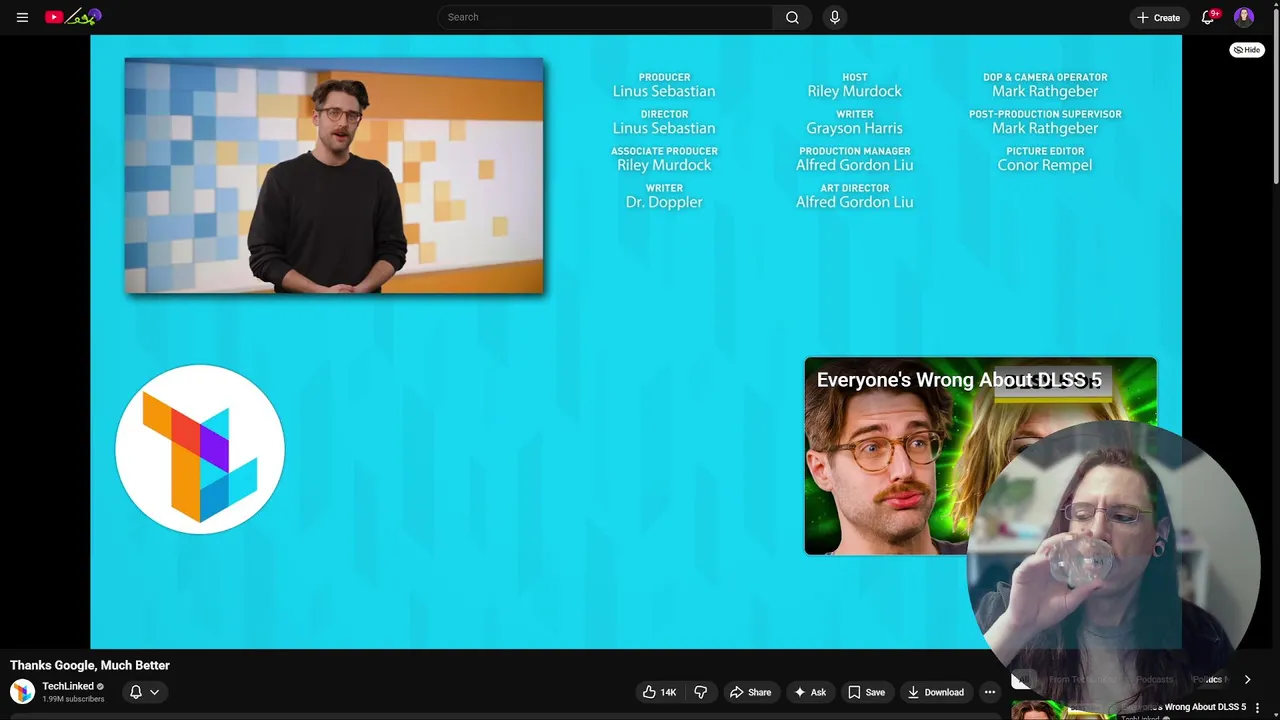
Task: Click 'Dr. Doppler' writer credit
Action: (664, 202)
